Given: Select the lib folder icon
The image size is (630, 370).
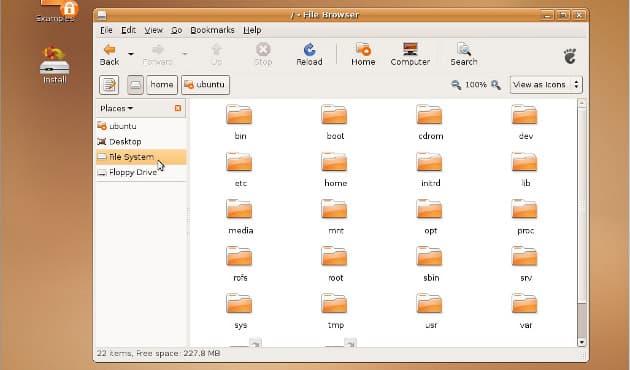Looking at the screenshot, I should click(525, 161).
